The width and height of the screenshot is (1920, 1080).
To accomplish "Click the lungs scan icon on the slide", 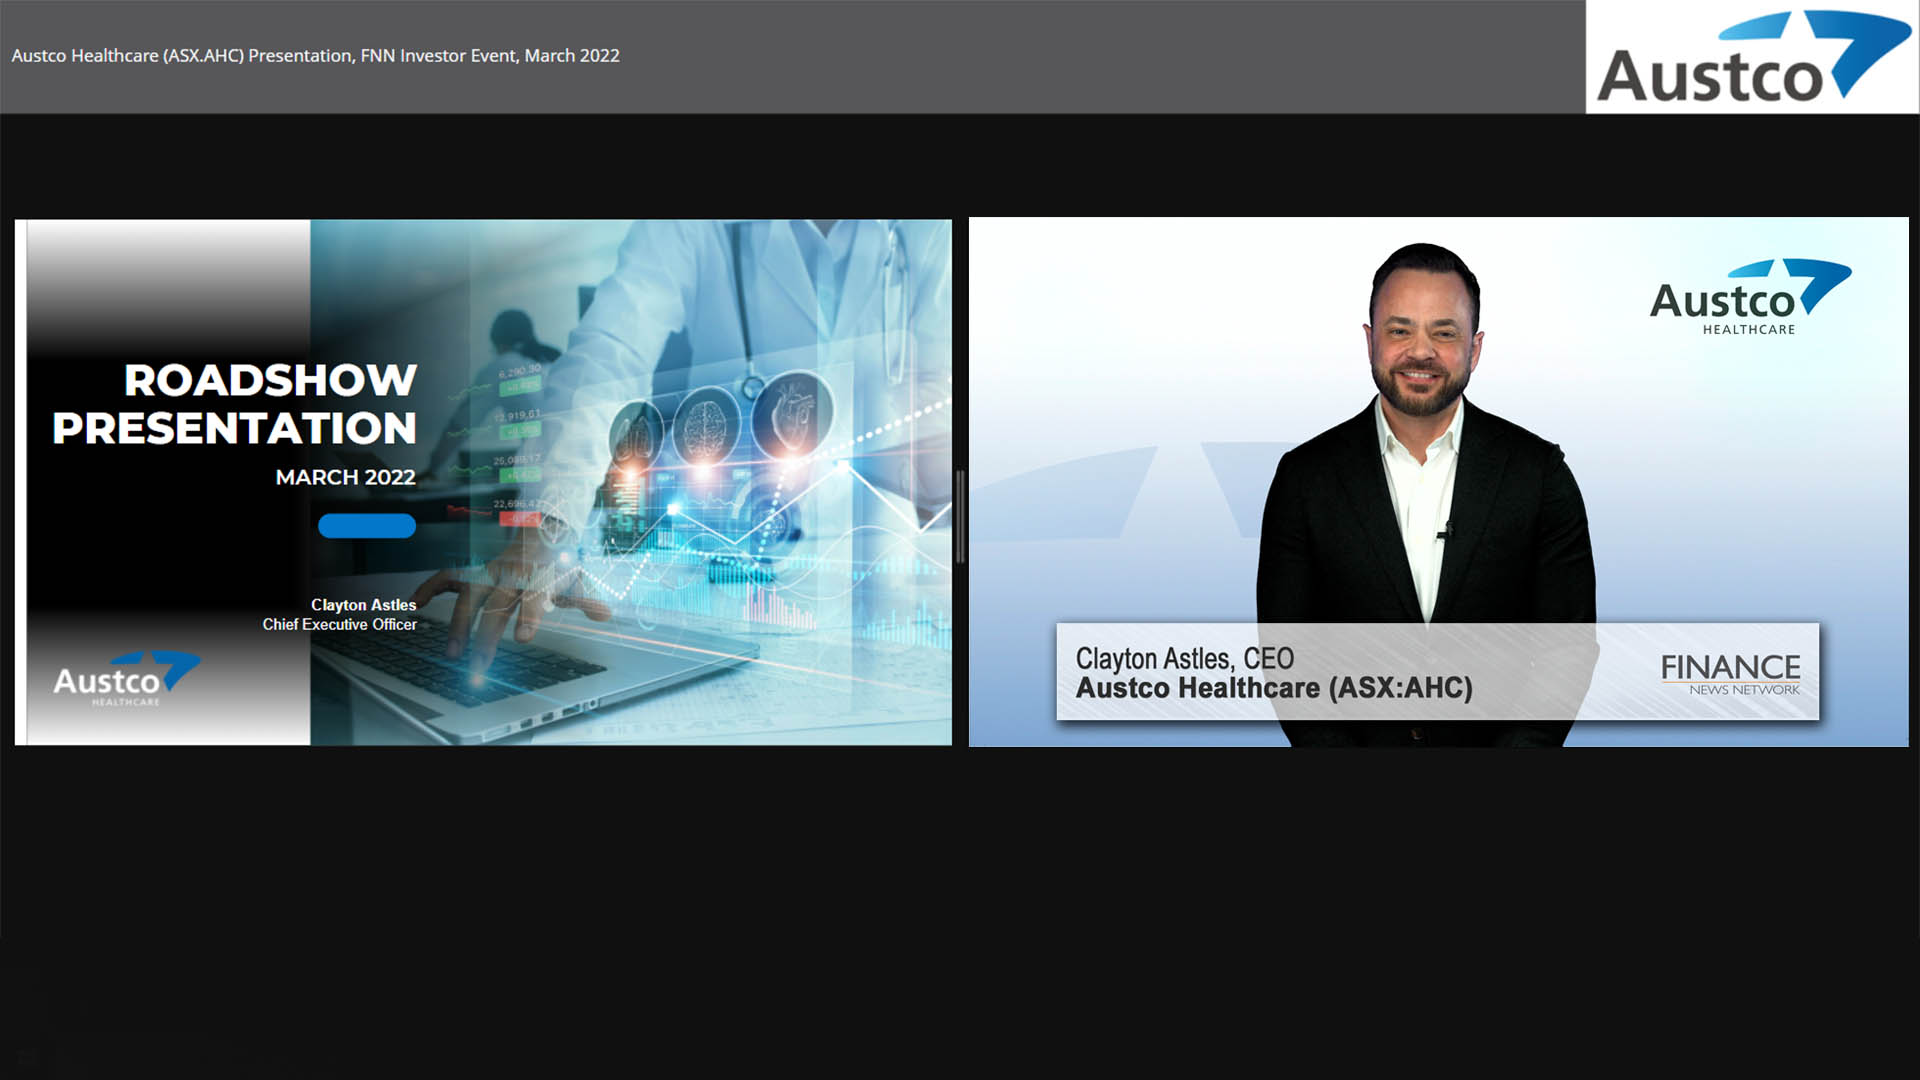I will [636, 437].
